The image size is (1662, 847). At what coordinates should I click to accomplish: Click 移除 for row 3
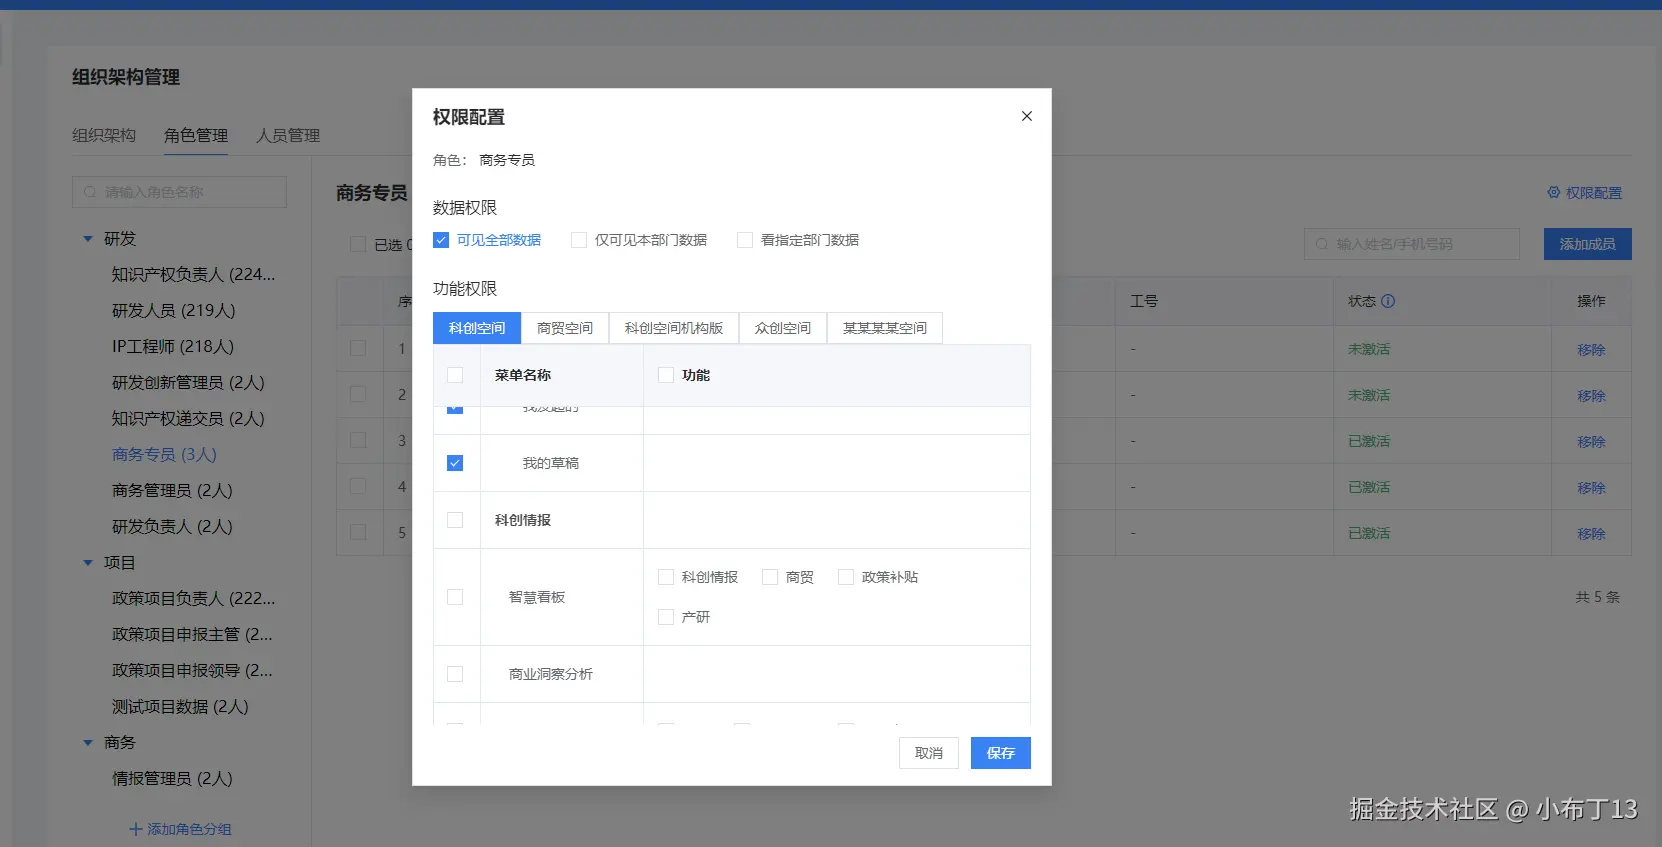tap(1591, 442)
